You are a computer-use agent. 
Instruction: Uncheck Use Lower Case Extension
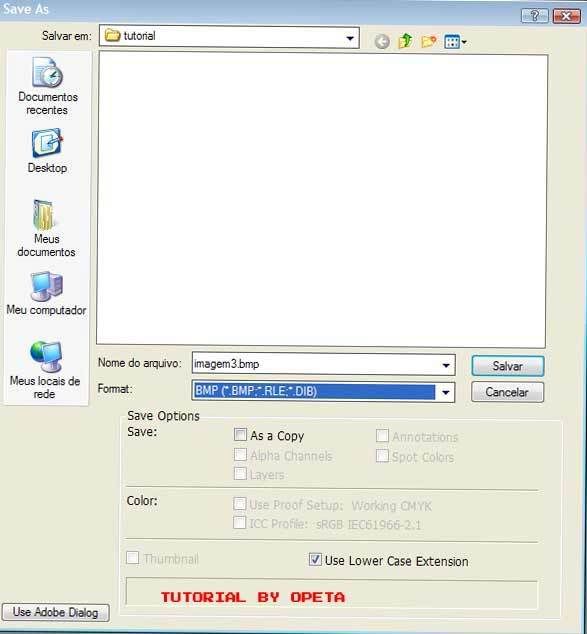(315, 560)
